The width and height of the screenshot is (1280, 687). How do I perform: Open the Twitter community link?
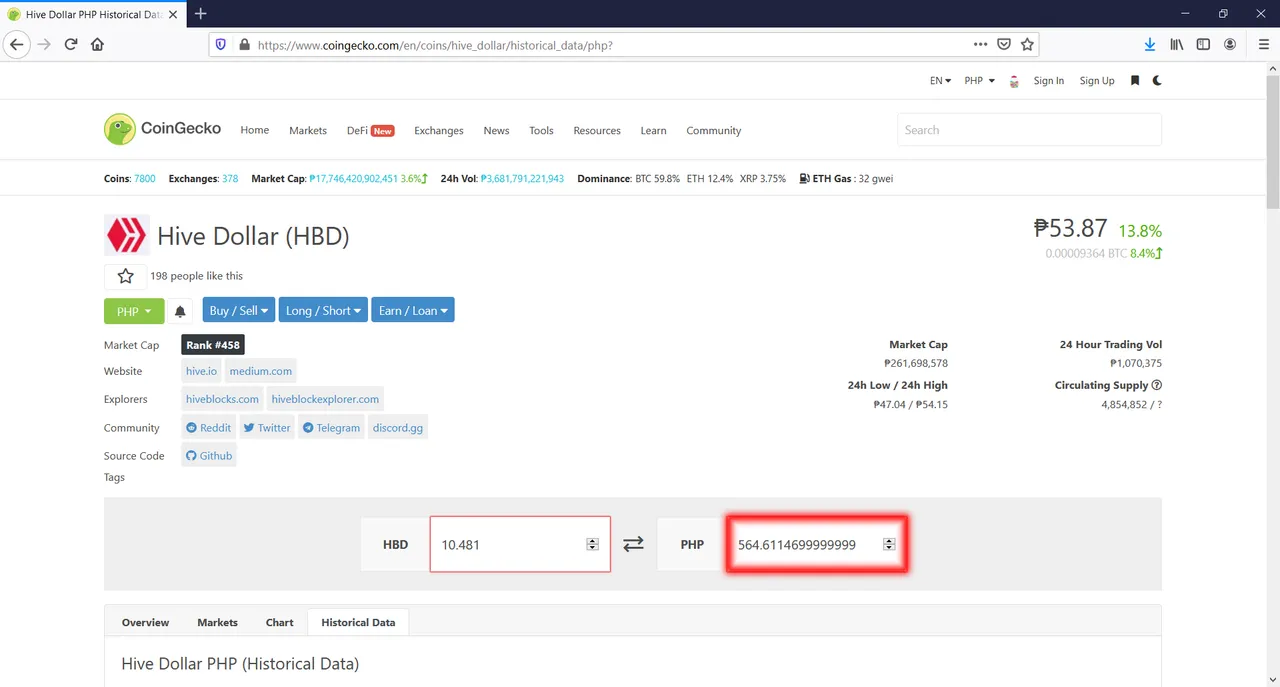click(266, 427)
